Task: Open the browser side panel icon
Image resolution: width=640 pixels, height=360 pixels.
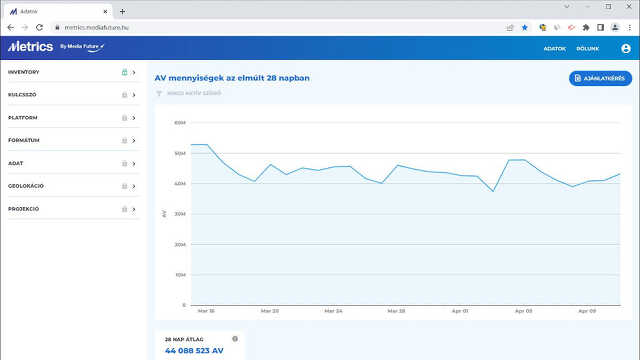Action: point(600,28)
